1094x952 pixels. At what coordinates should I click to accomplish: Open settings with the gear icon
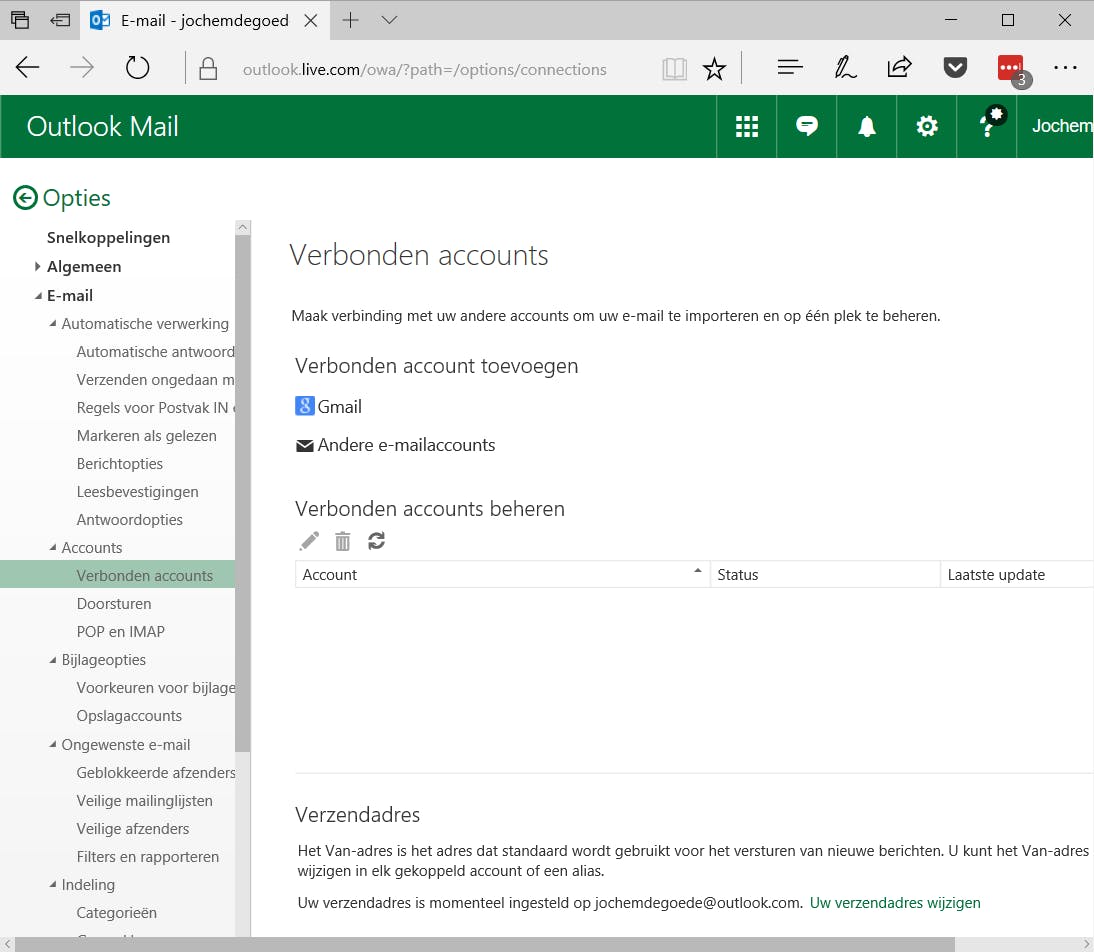pos(927,126)
